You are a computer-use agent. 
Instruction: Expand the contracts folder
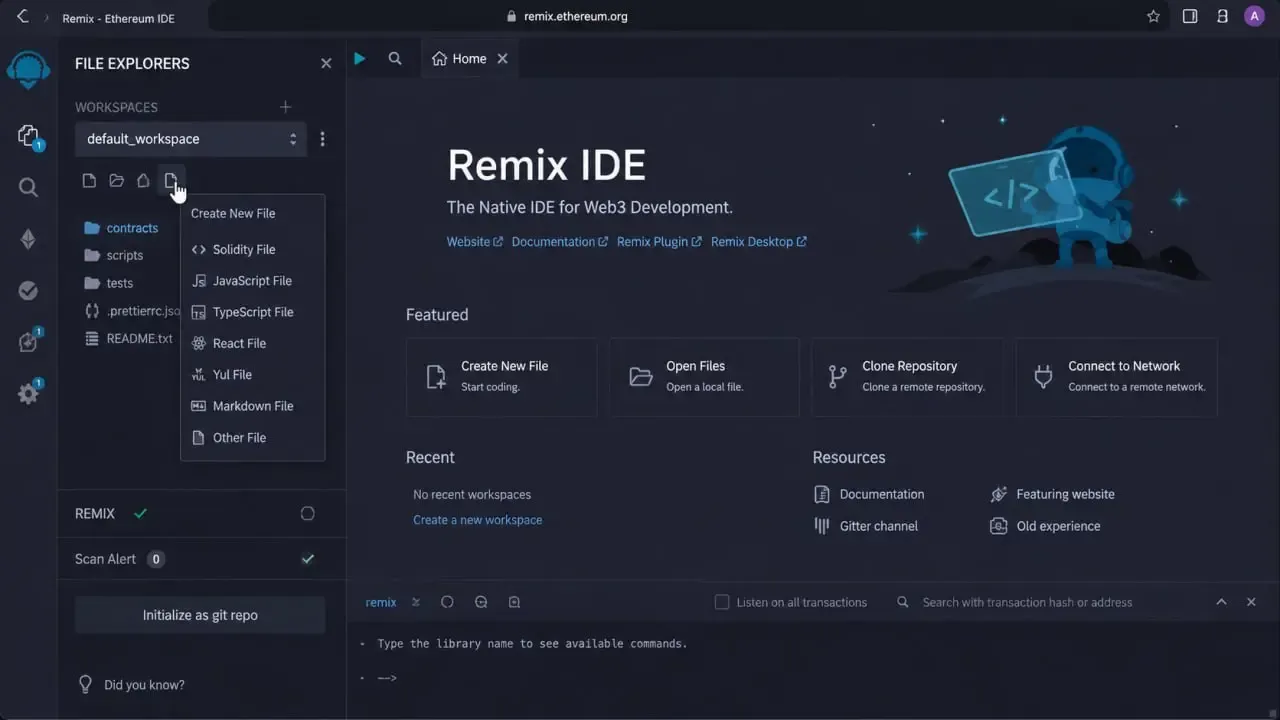click(120, 228)
